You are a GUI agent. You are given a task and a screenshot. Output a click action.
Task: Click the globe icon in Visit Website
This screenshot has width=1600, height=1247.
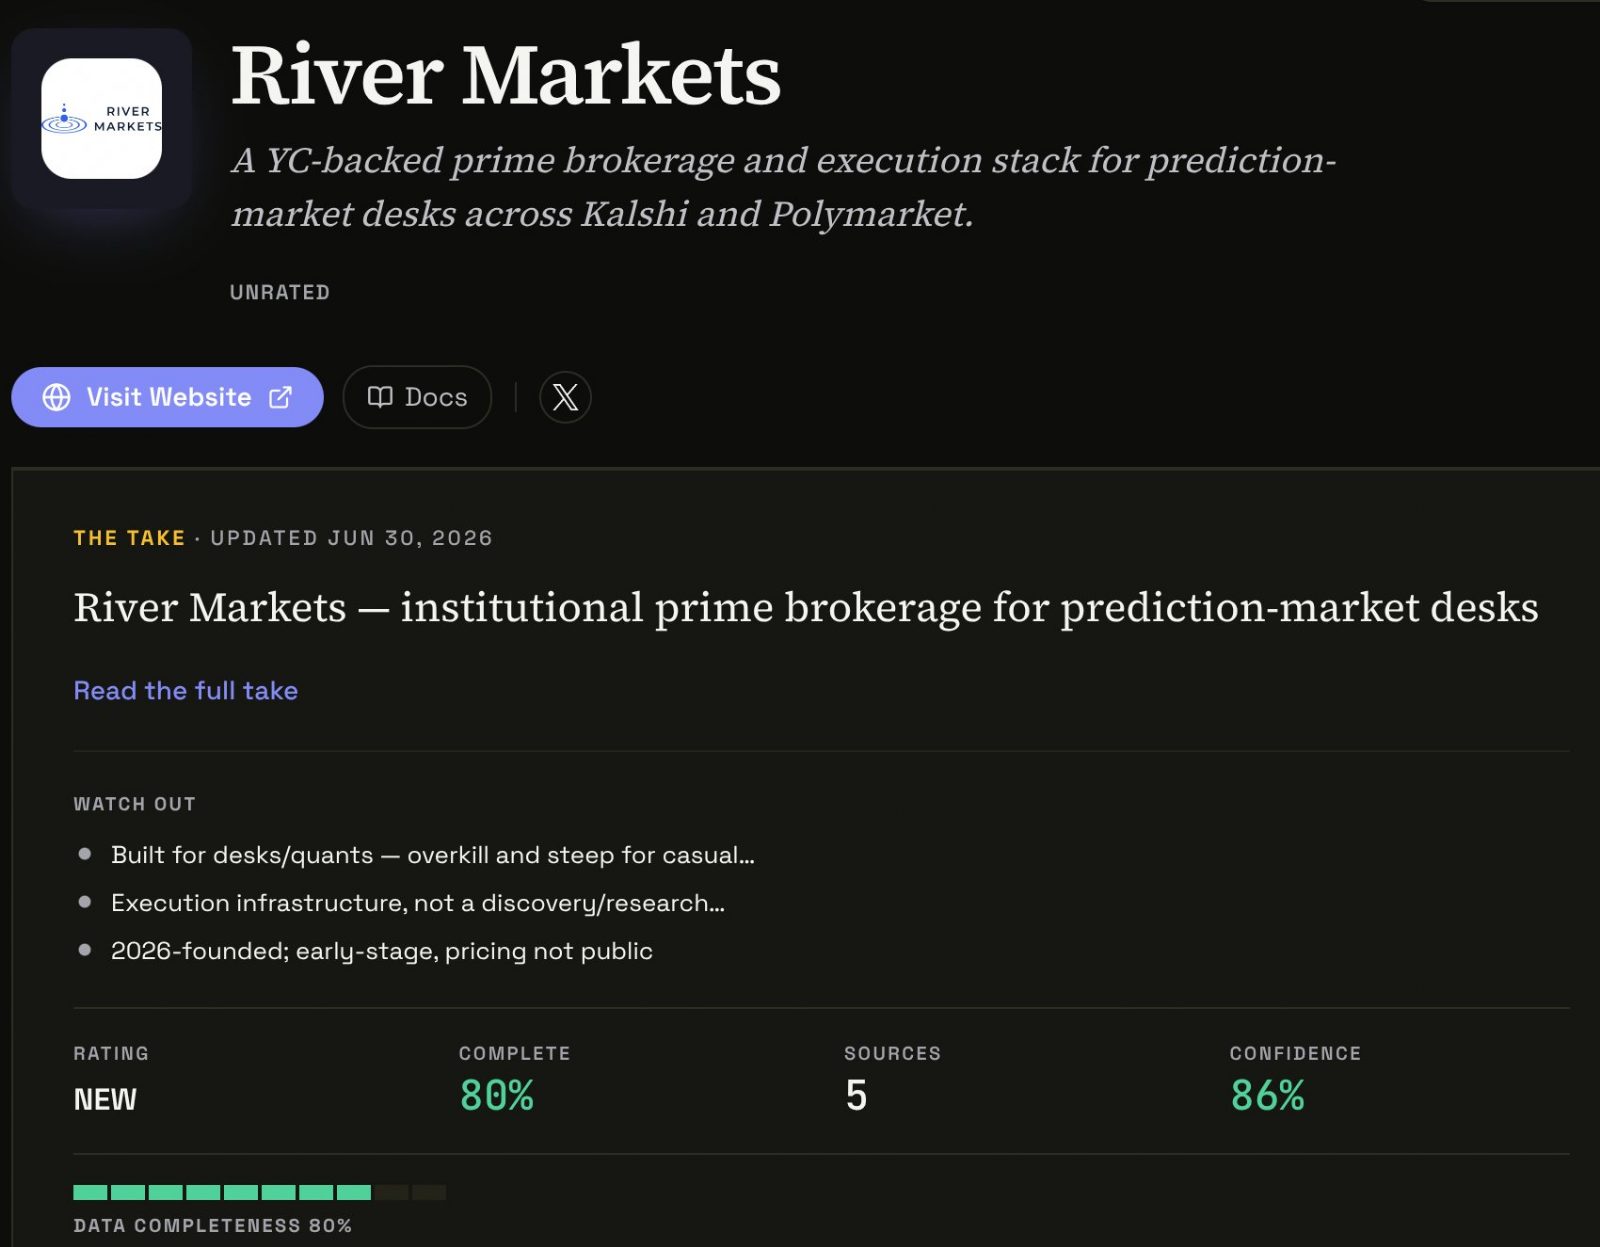57,397
